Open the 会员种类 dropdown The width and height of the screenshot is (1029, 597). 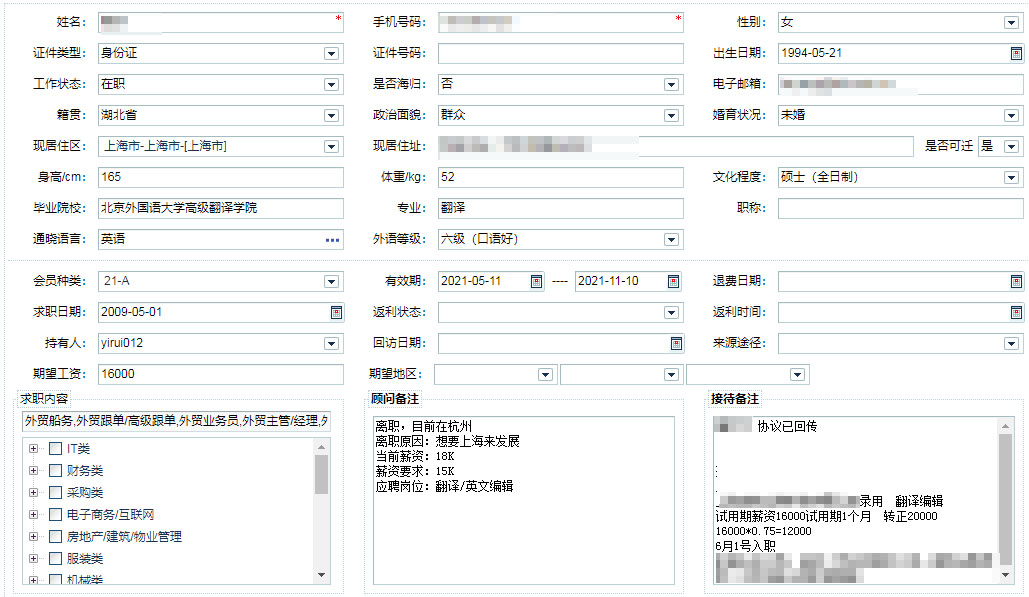click(x=331, y=281)
